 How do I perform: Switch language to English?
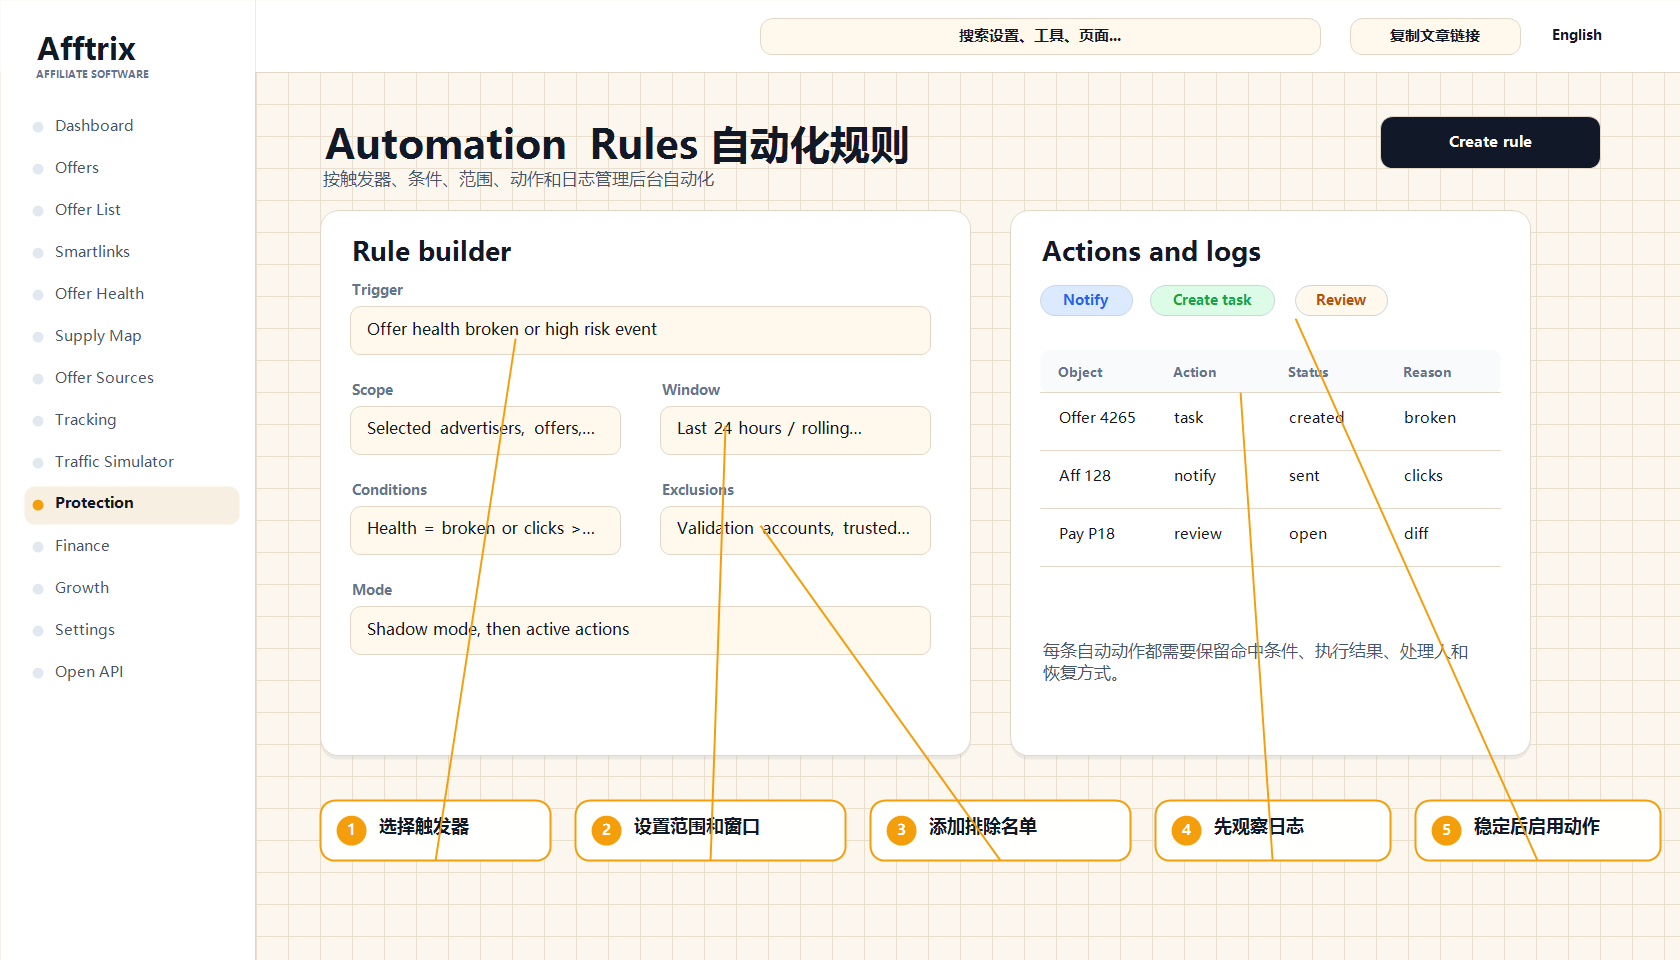coord(1577,35)
